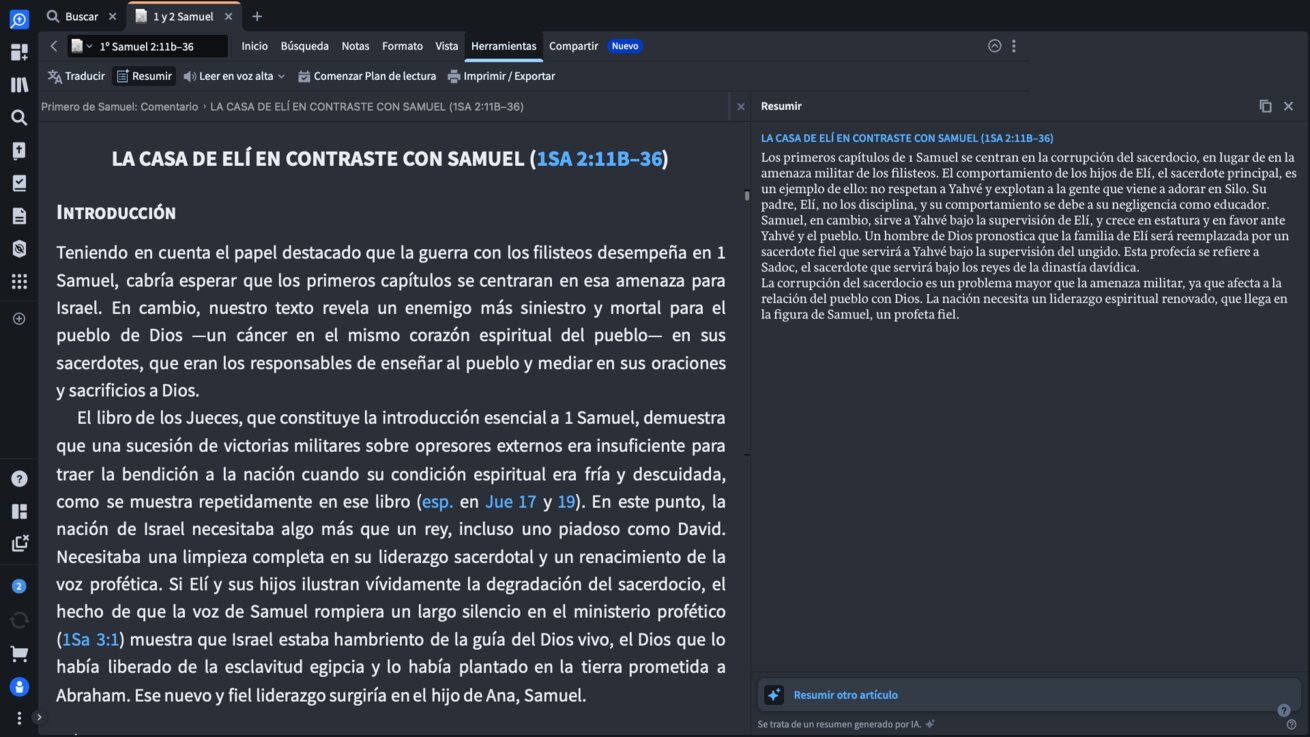1310x737 pixels.
Task: Open the Vista menu
Action: click(447, 46)
